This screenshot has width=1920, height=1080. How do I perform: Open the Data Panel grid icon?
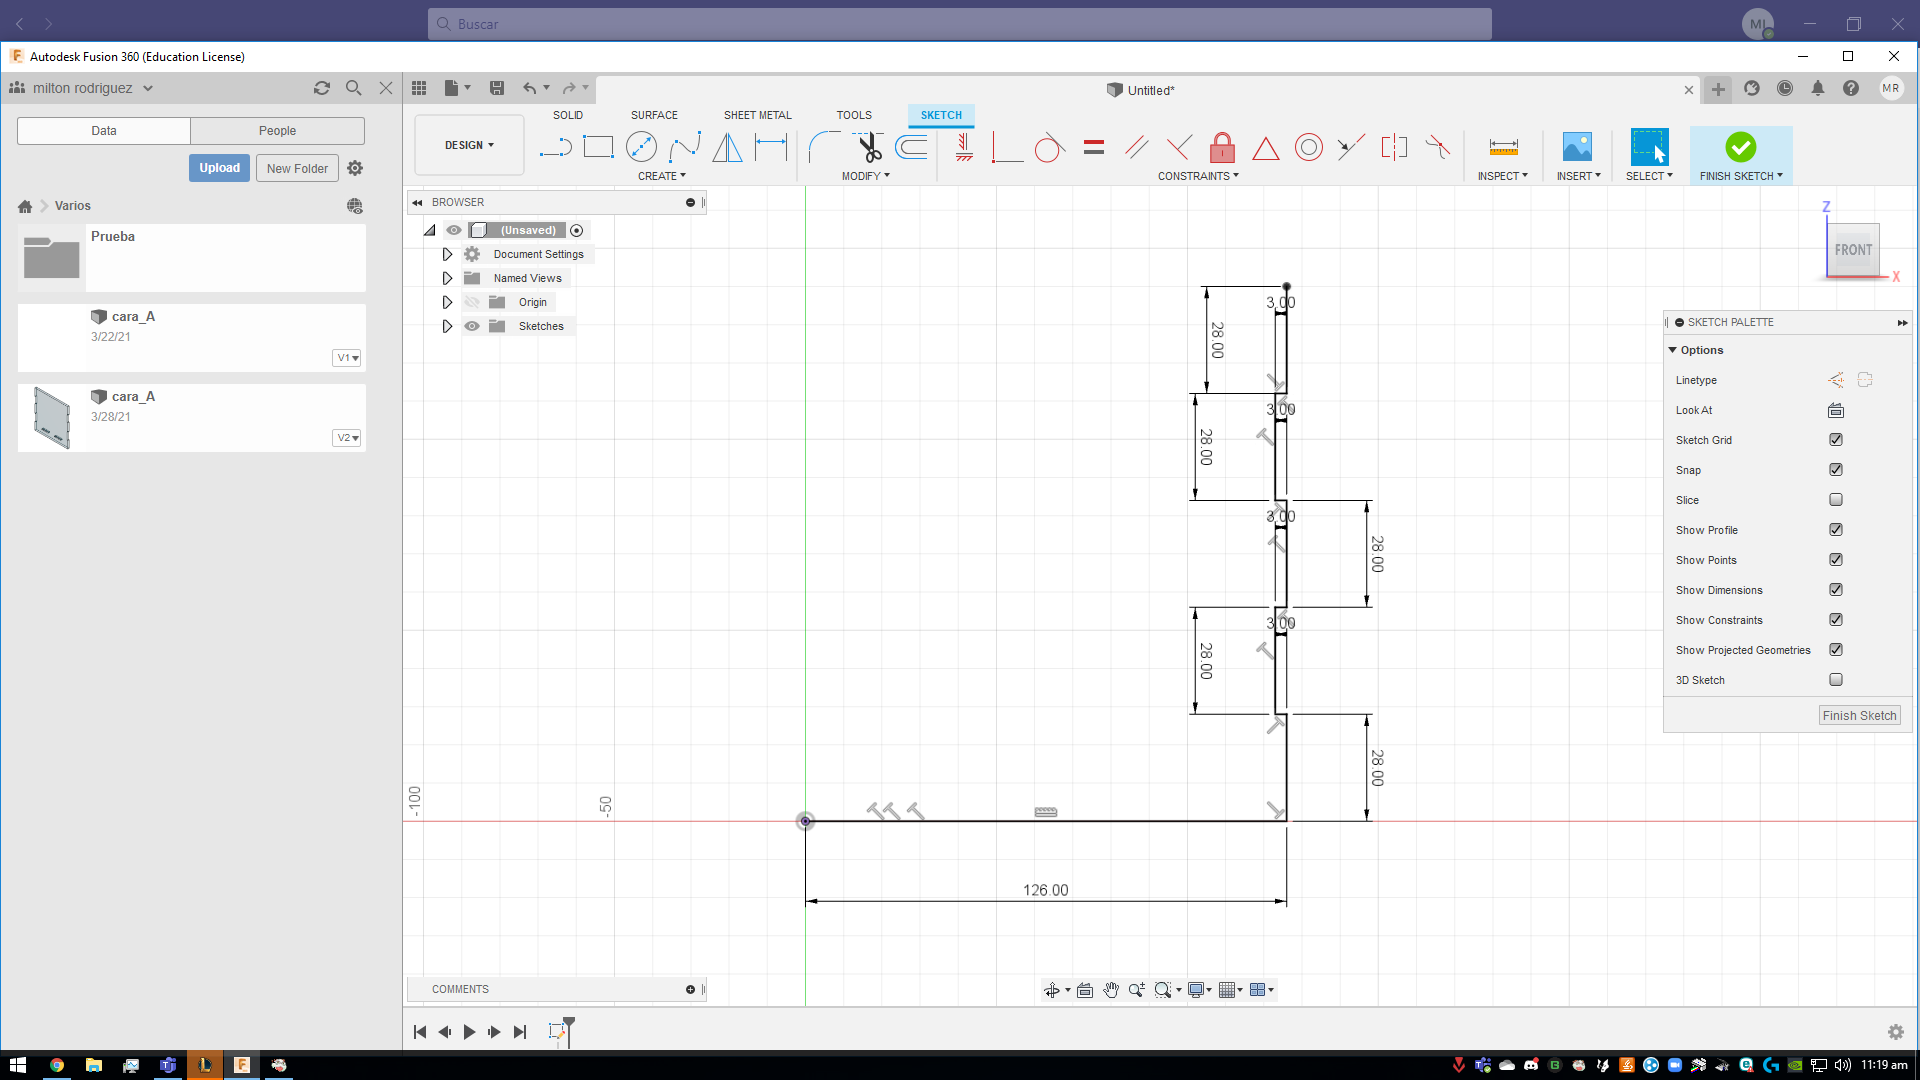point(419,88)
